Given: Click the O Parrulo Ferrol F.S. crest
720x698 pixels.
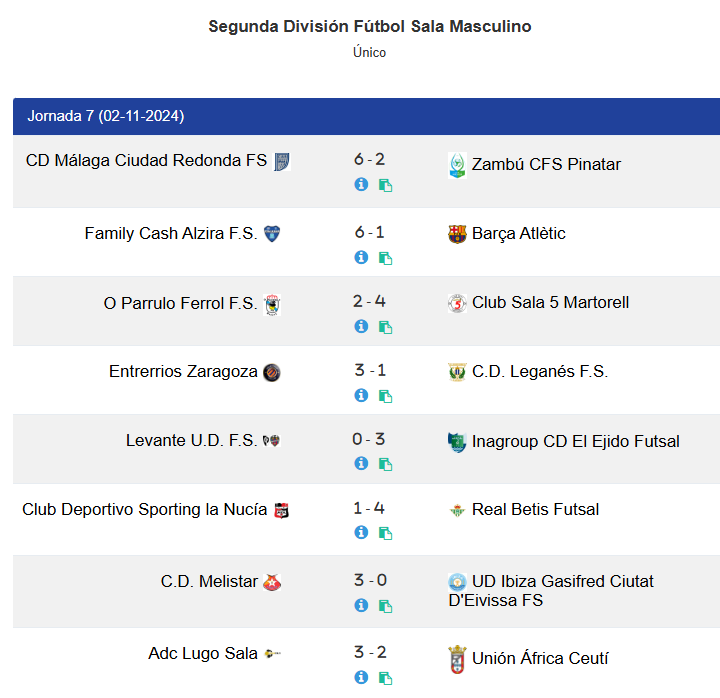Looking at the screenshot, I should click(x=272, y=304).
